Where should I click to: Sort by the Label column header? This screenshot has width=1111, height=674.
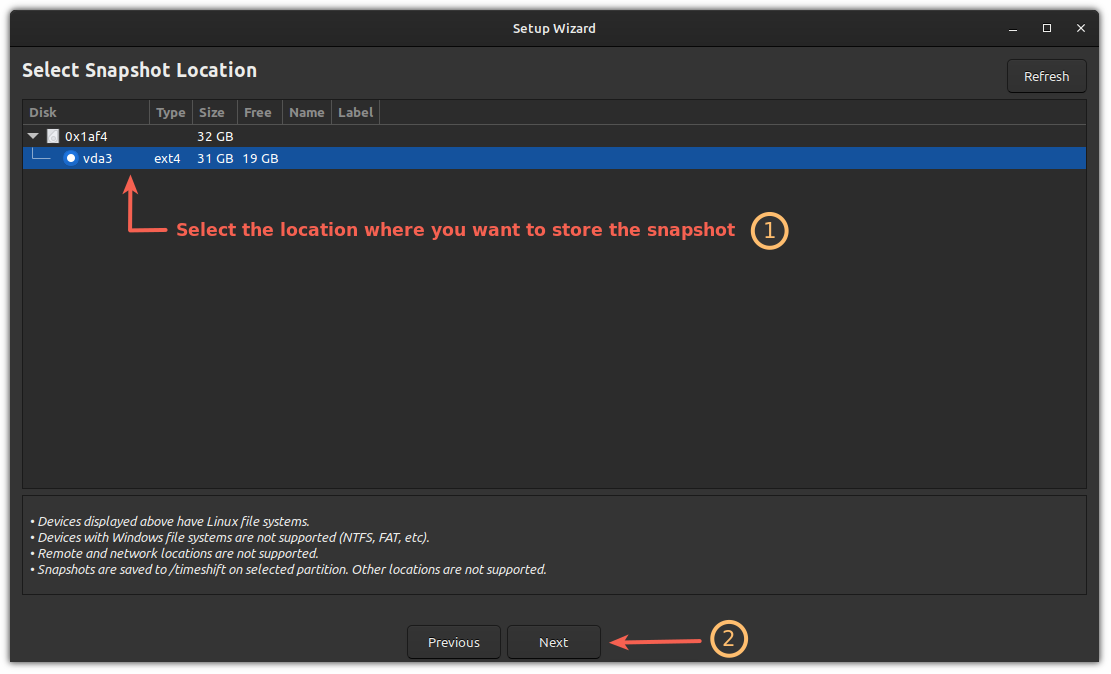click(356, 112)
